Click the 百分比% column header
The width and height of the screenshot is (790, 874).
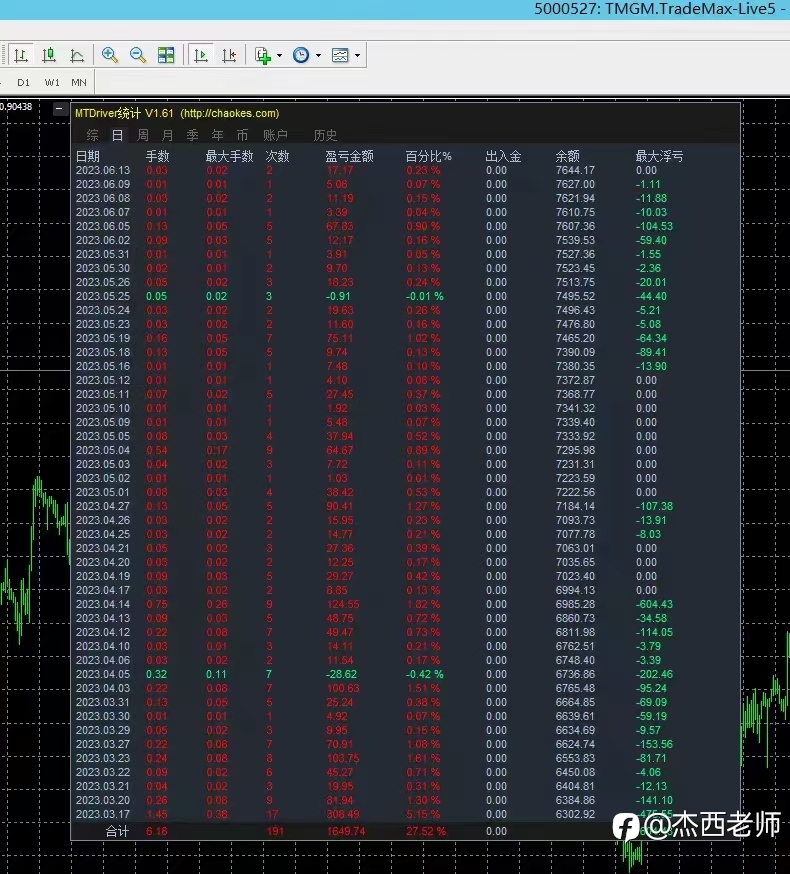click(428, 156)
